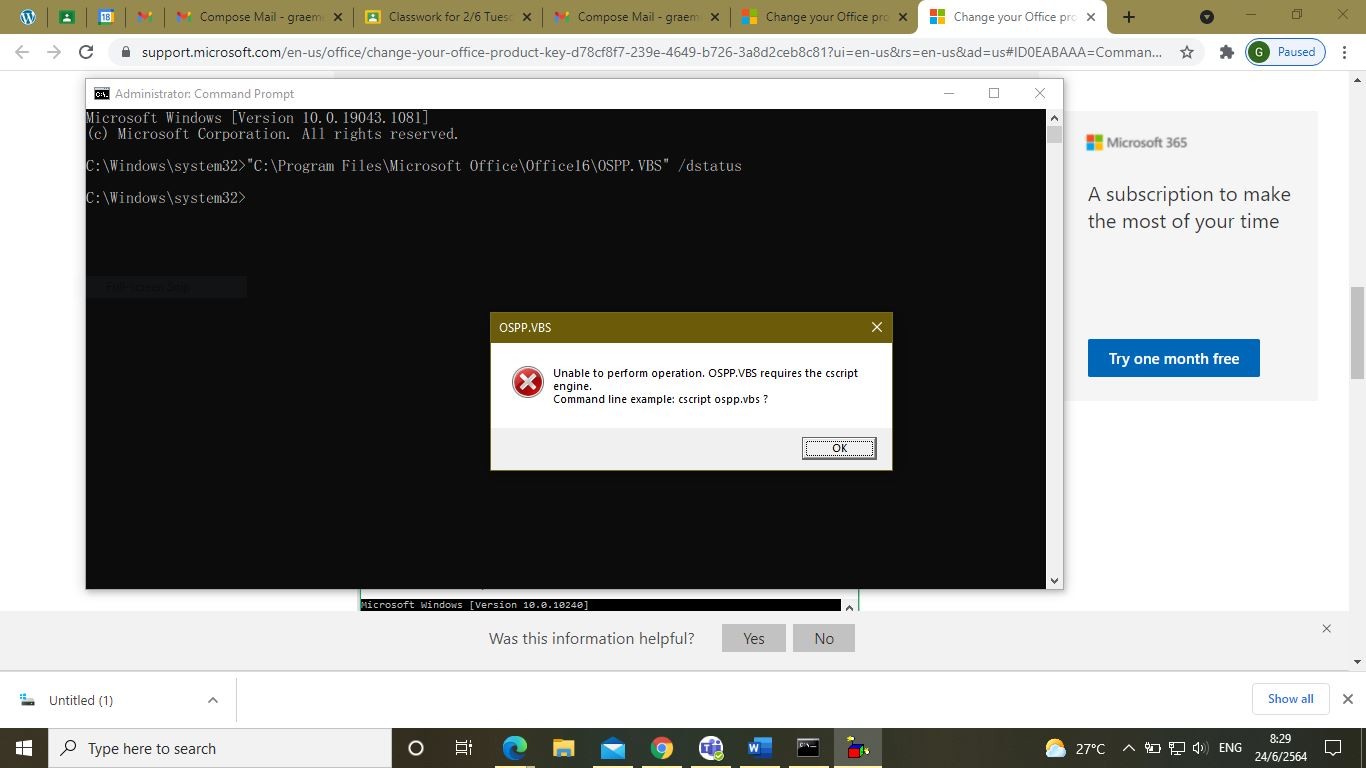1366x768 pixels.
Task: Change ENG input language
Action: coord(1230,748)
